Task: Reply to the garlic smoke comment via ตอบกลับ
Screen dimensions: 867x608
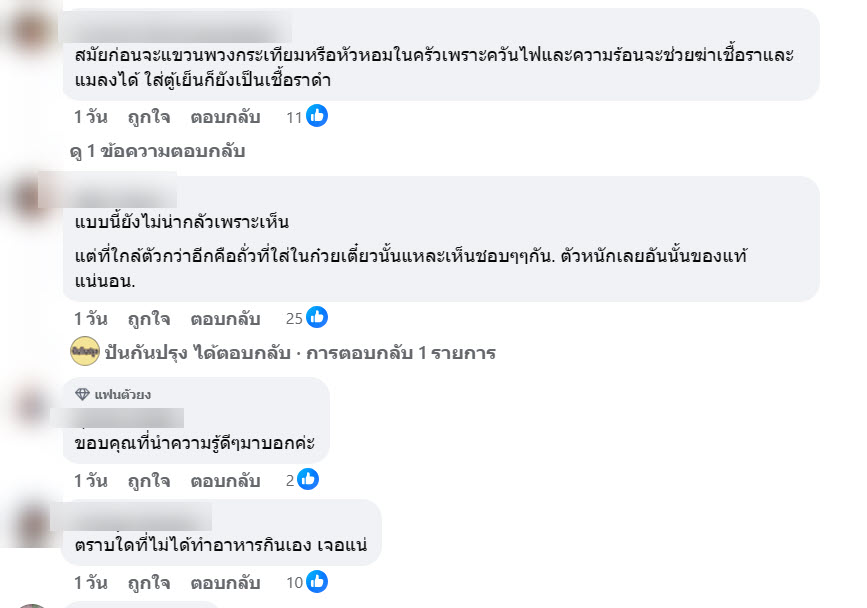Action: 225,117
